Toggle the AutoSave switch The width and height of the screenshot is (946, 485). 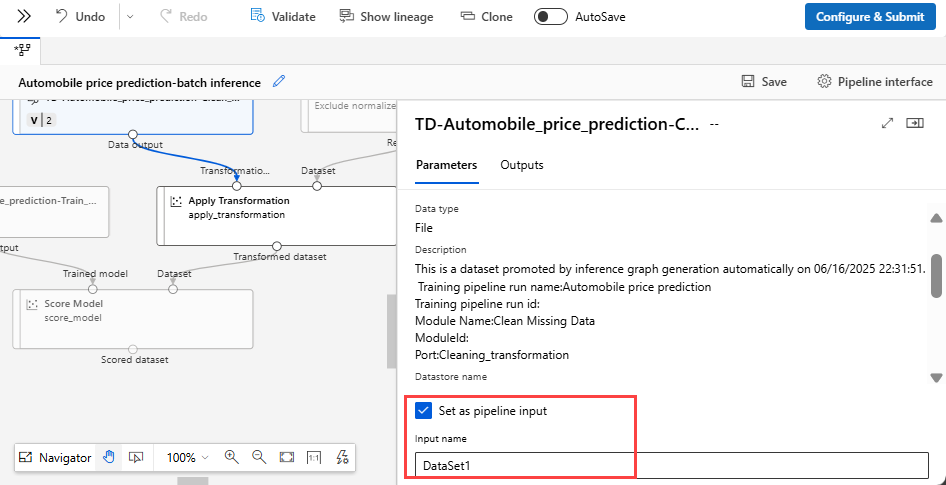(x=551, y=17)
